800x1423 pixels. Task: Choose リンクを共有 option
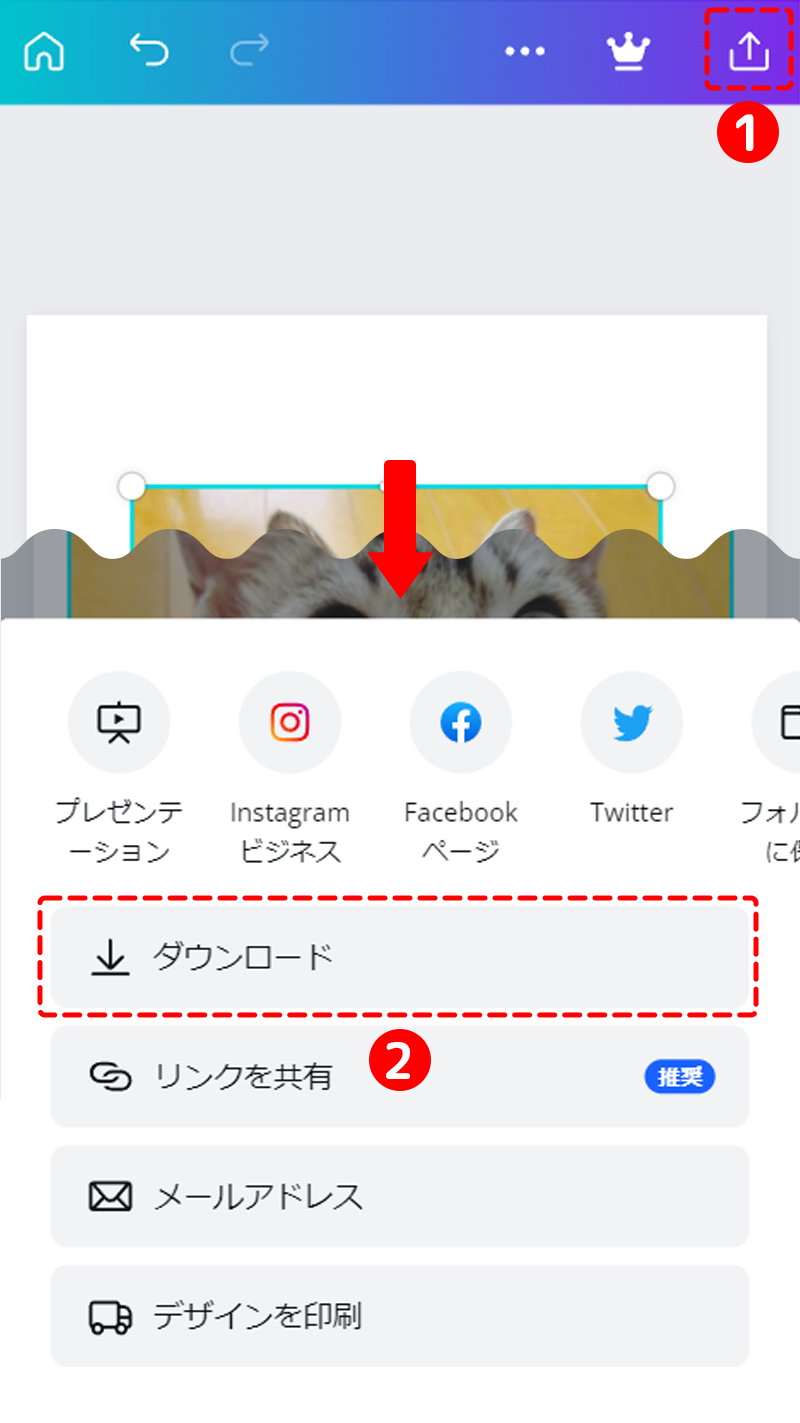click(400, 1077)
